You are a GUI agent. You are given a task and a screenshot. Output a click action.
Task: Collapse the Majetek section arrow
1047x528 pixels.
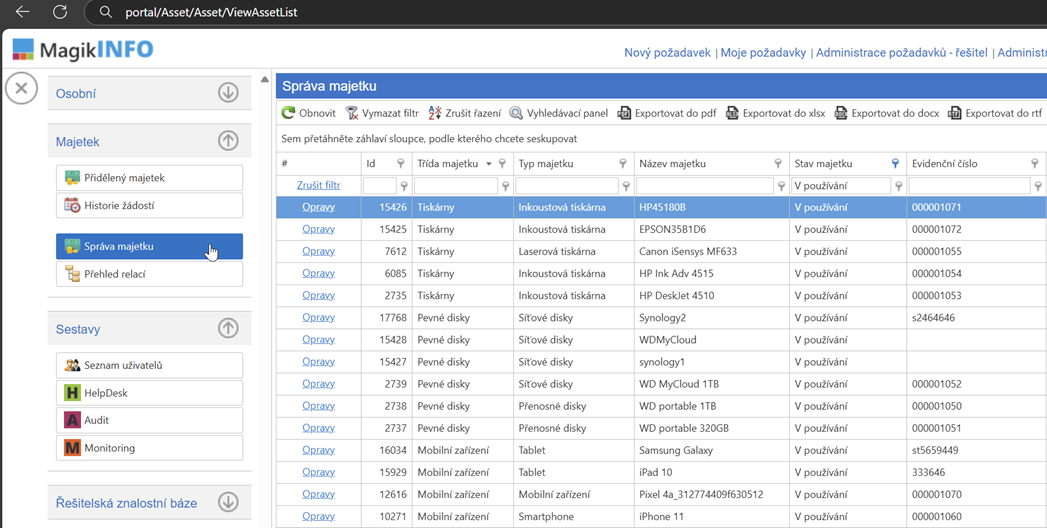[x=228, y=140]
